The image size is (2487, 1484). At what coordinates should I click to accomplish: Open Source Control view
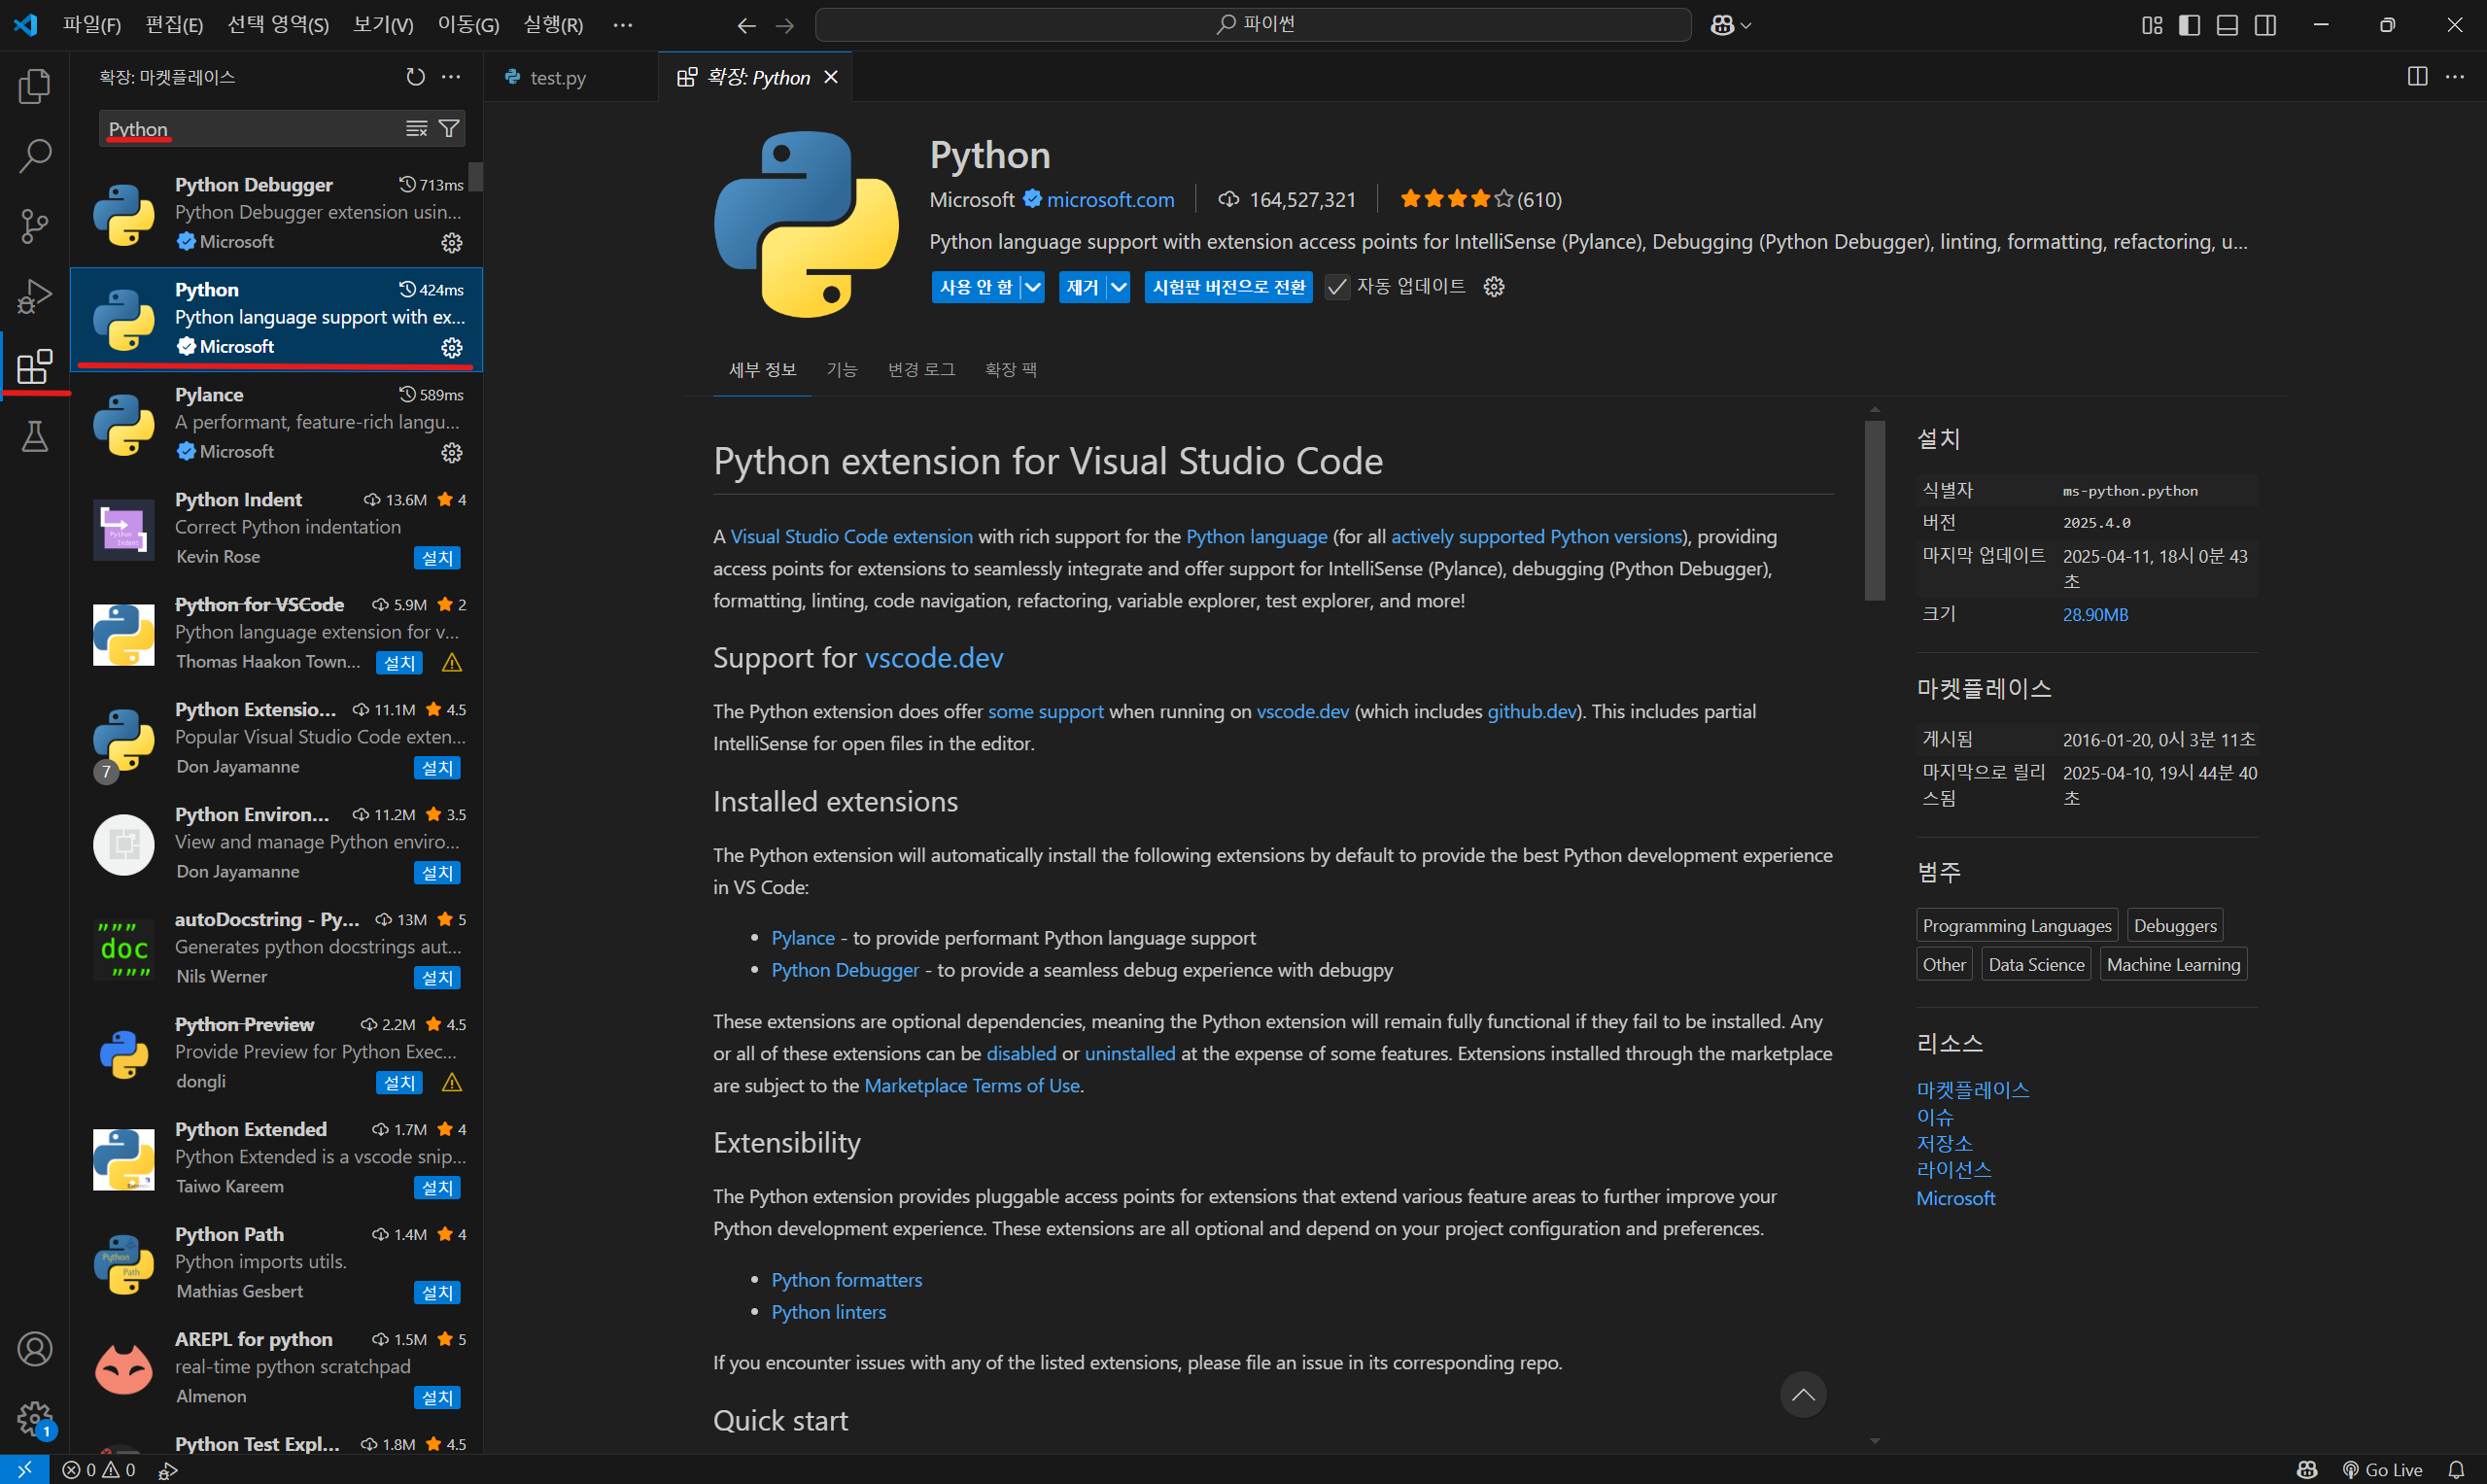pyautogui.click(x=34, y=226)
